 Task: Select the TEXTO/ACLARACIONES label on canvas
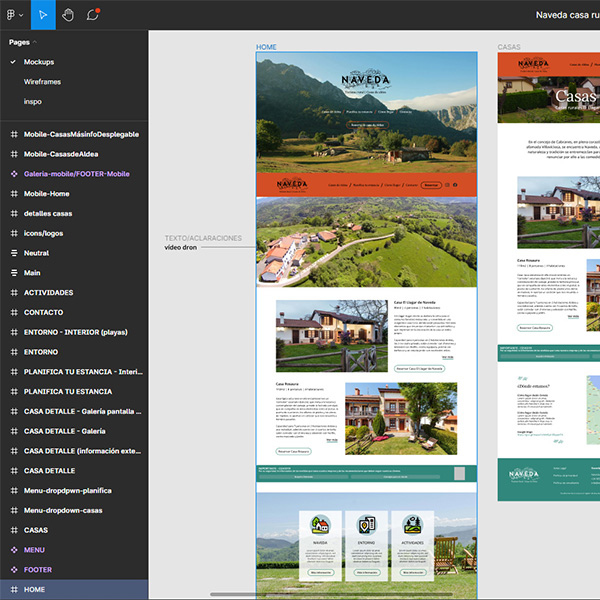(x=203, y=238)
